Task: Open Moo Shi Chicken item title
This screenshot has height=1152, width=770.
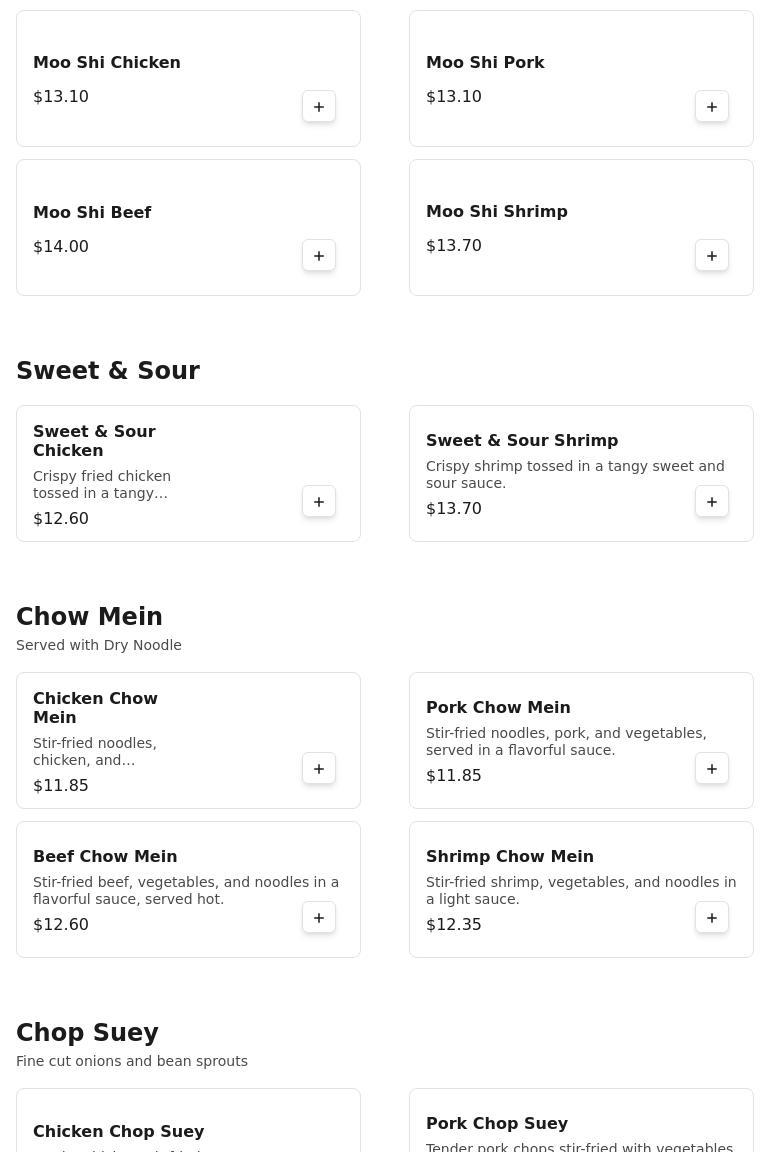Action: click(107, 63)
